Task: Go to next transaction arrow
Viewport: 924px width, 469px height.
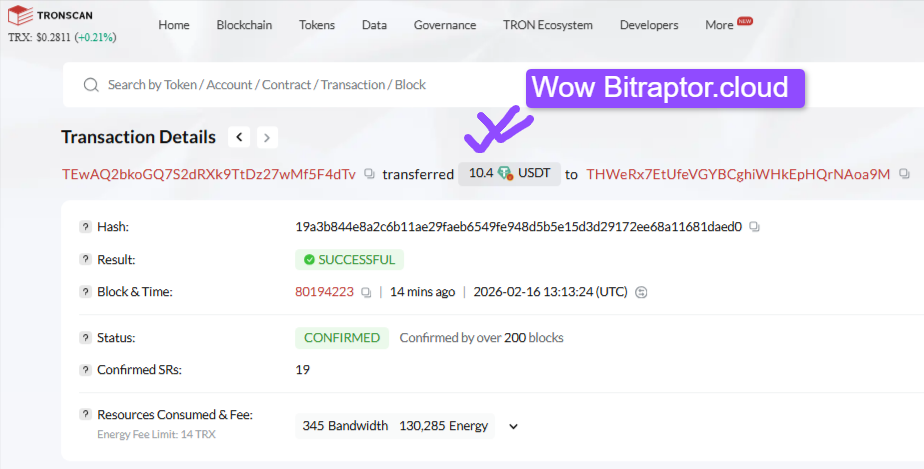Action: 267,137
